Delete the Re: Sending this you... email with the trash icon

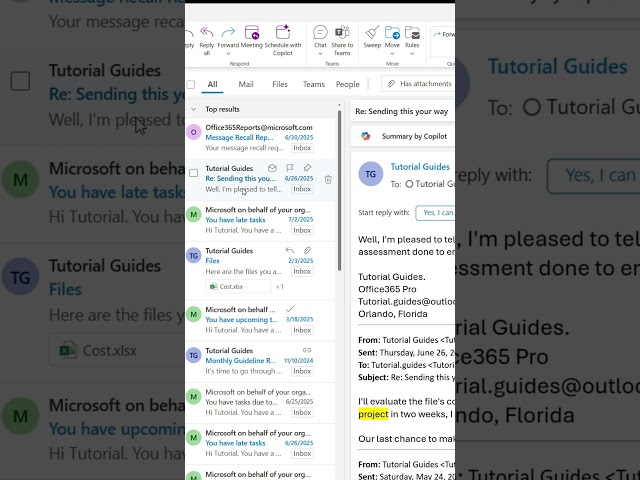coord(328,180)
